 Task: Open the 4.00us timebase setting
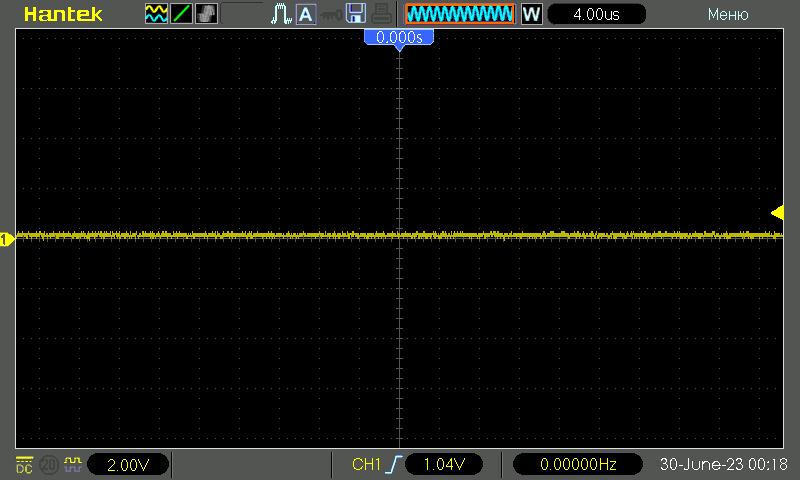coord(596,14)
